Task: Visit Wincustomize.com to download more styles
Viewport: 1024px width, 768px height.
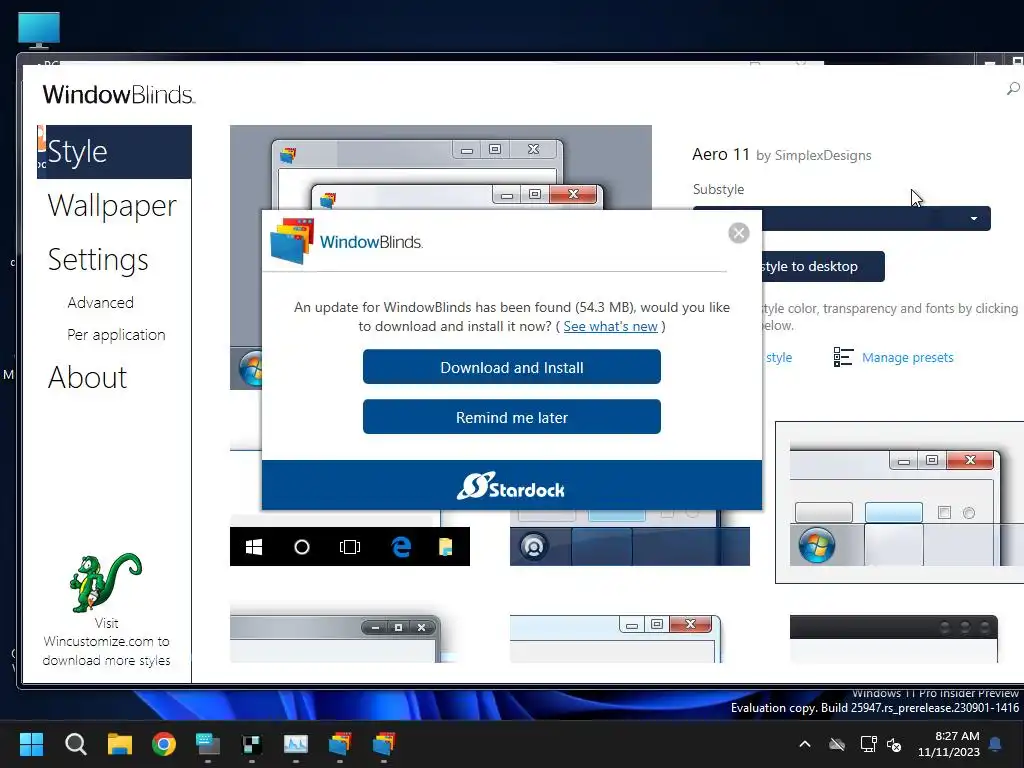Action: pyautogui.click(x=106, y=641)
